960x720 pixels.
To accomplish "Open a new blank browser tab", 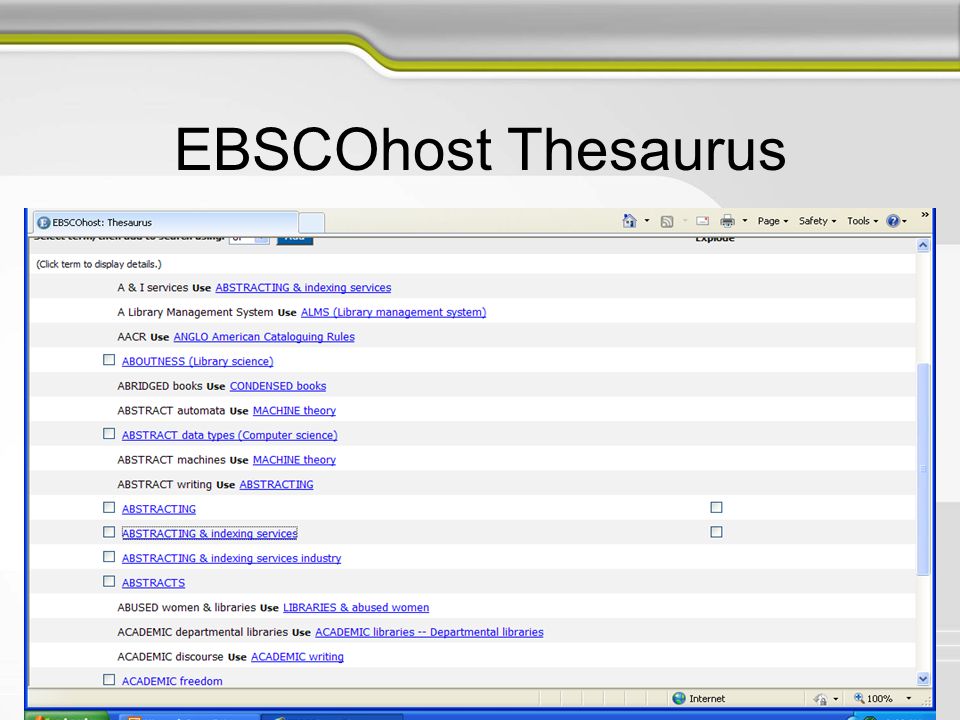I will (312, 223).
